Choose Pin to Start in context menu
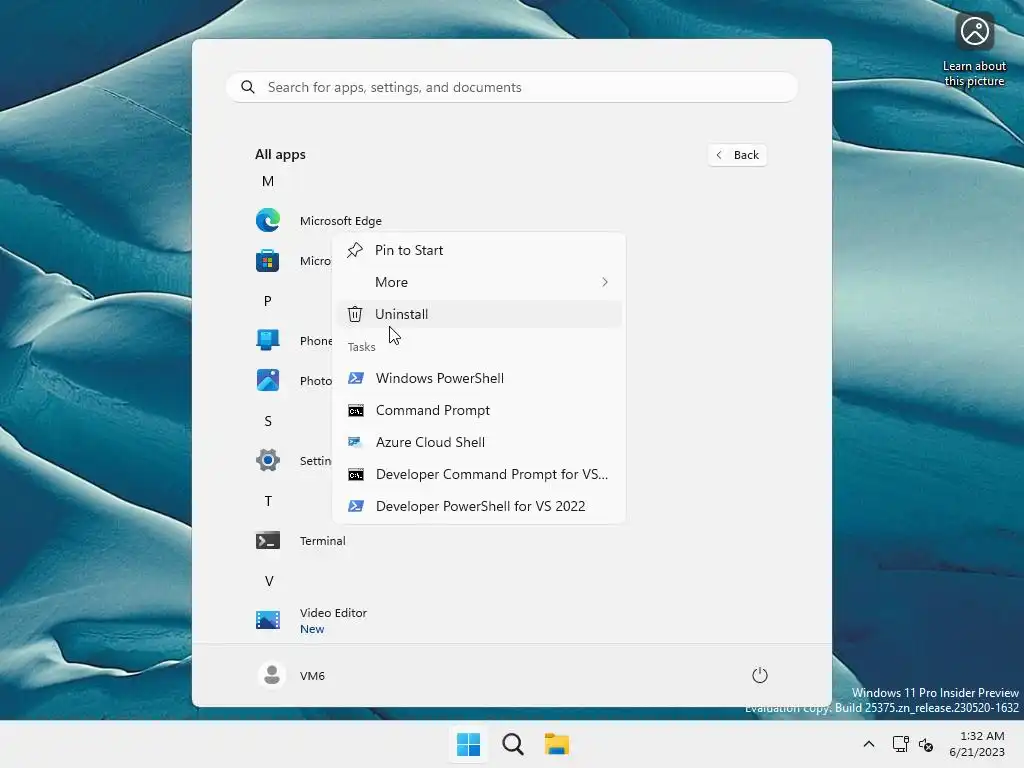The width and height of the screenshot is (1024, 768). (x=479, y=250)
